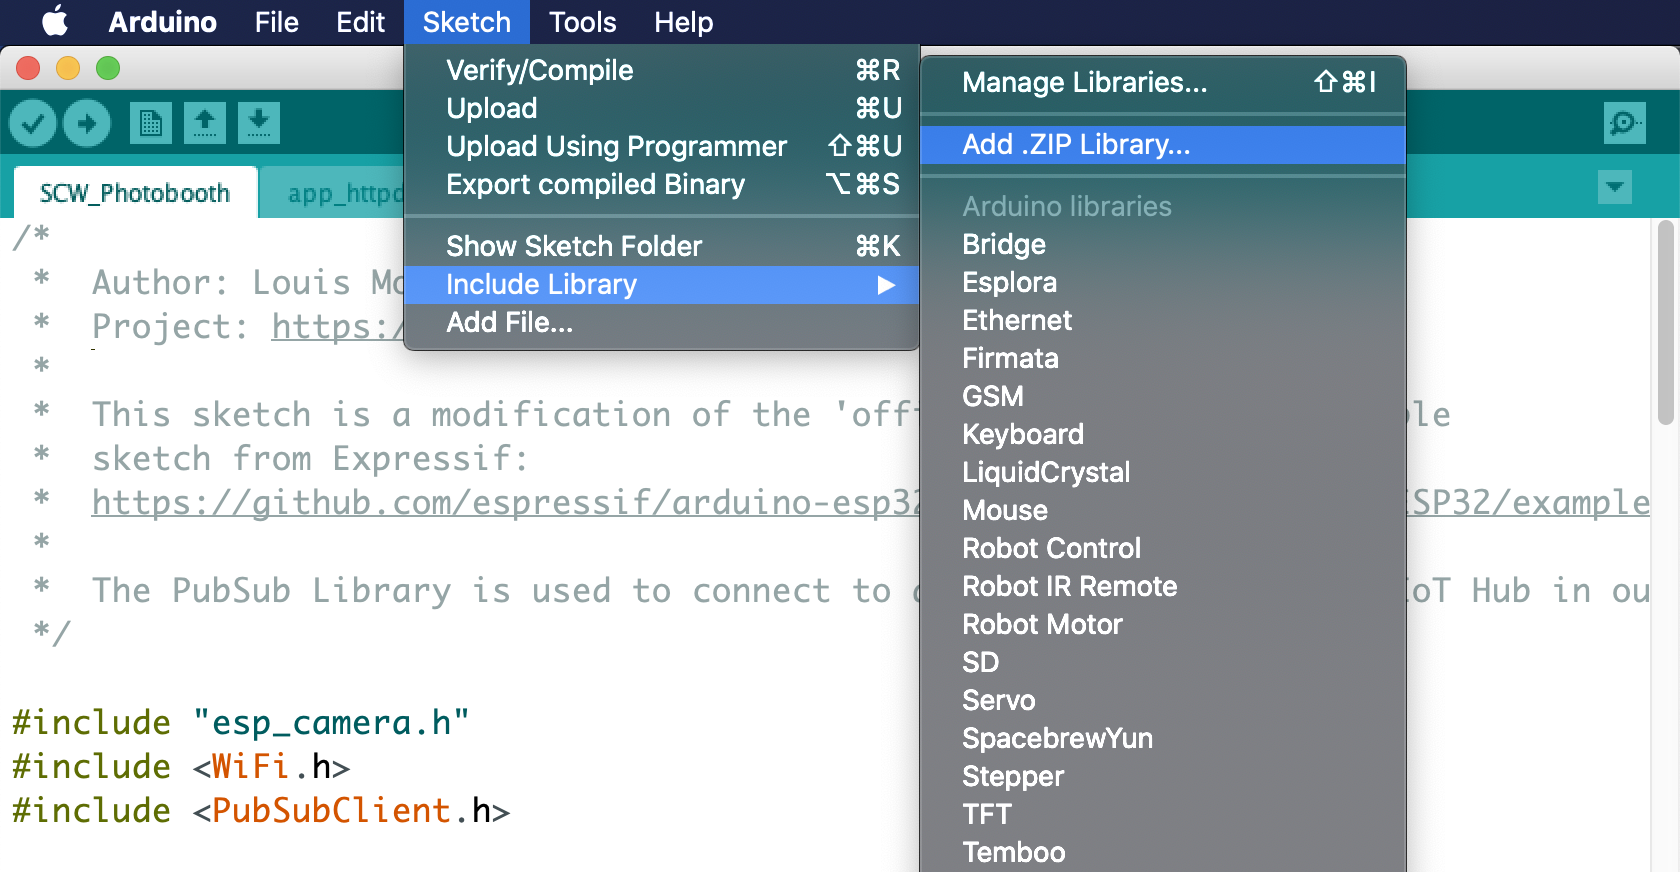Include the Temboo library

(1163, 852)
